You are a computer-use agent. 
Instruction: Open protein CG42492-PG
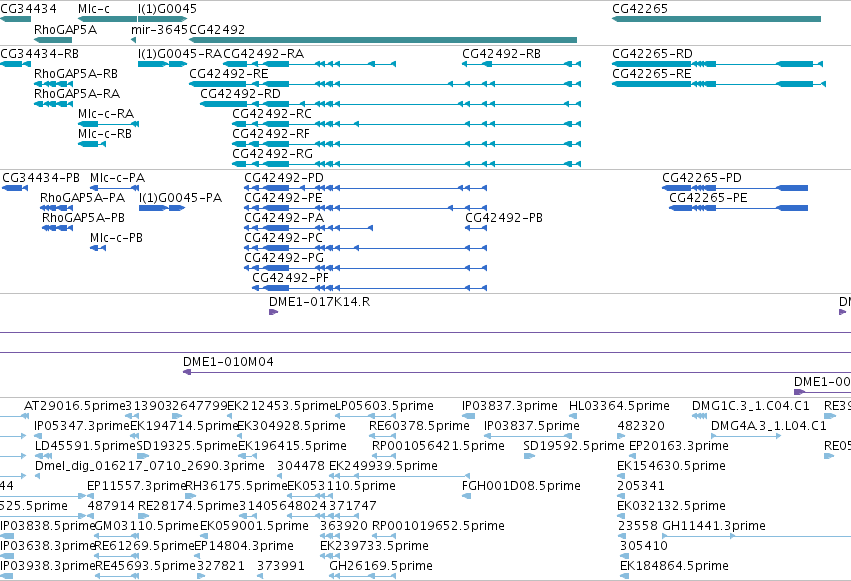[x=366, y=268]
